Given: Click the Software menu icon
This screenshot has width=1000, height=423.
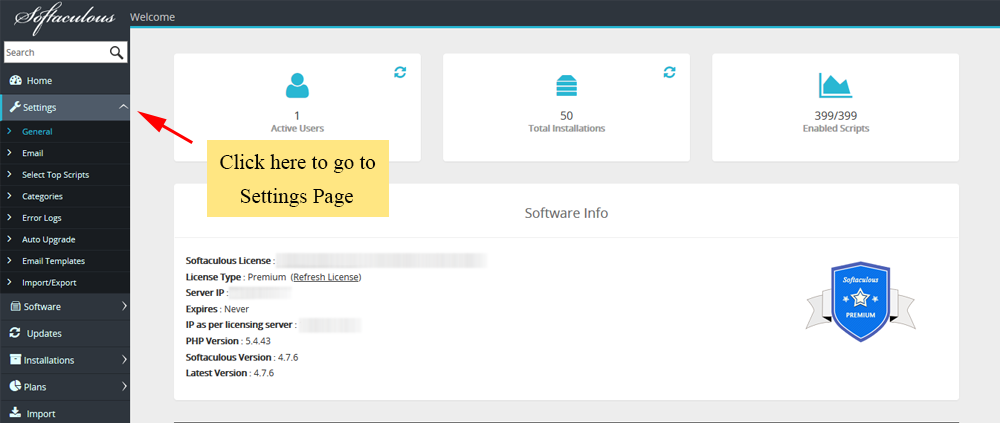Looking at the screenshot, I should 16,307.
